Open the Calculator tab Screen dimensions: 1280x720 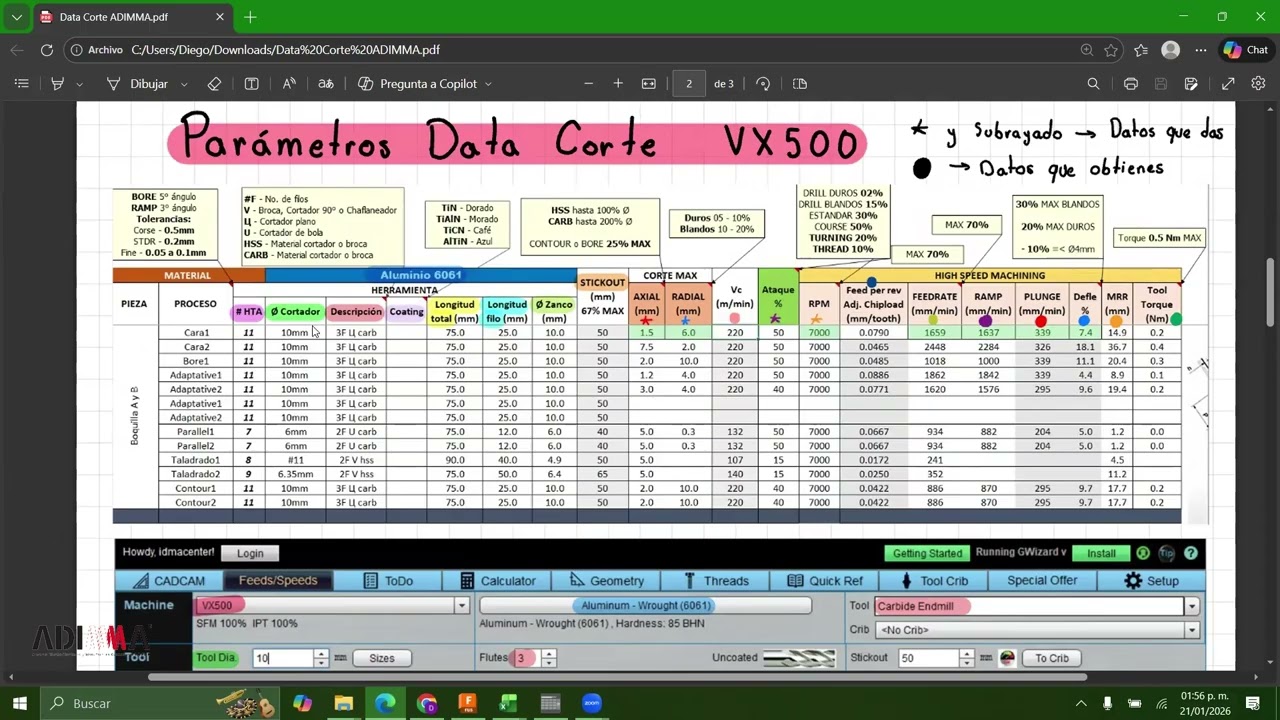click(x=498, y=581)
